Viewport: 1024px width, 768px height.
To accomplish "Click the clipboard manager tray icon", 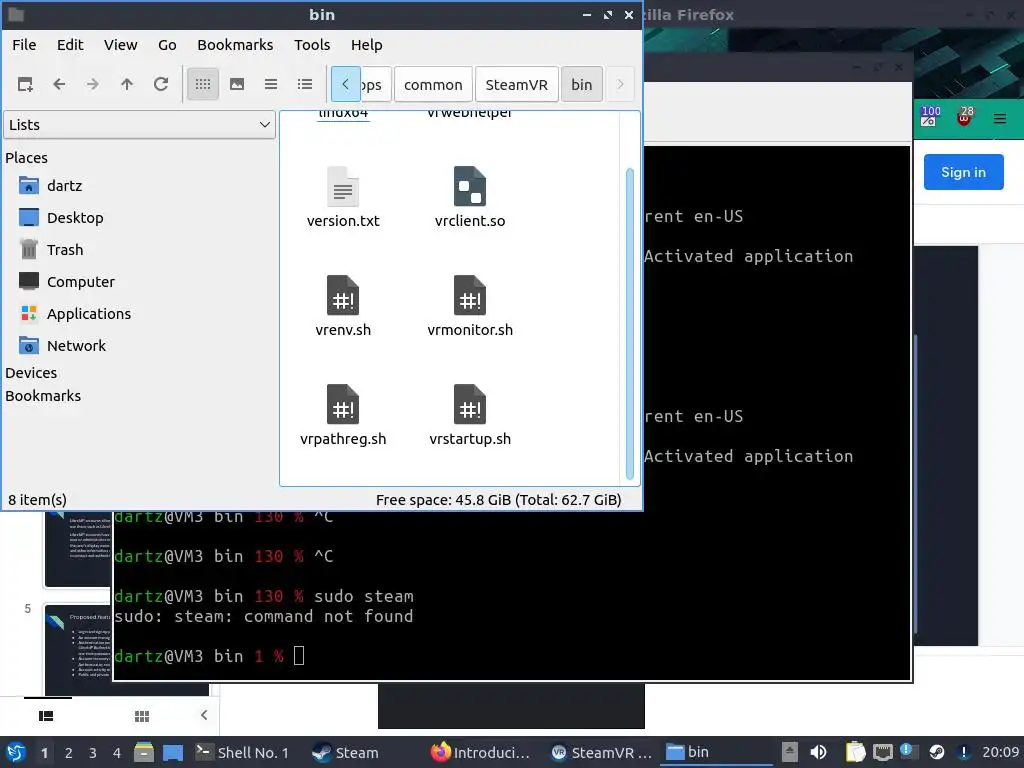I will (x=856, y=753).
